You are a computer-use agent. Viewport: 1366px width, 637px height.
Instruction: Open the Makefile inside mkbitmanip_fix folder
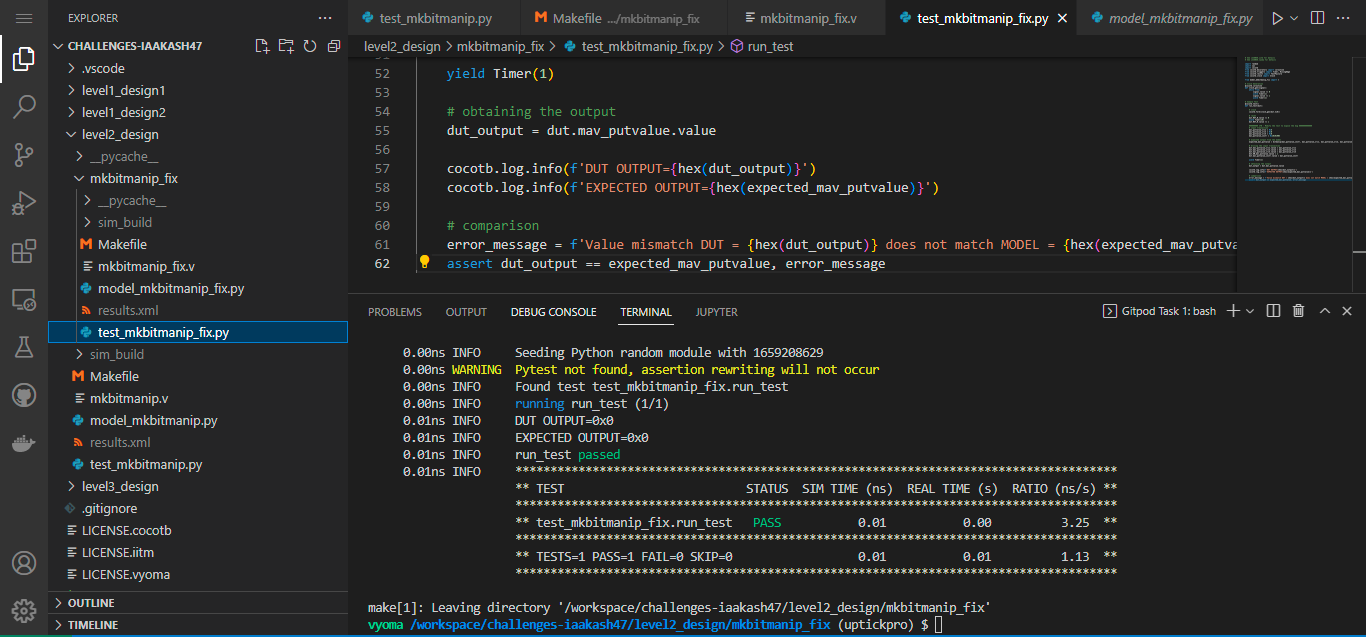198,244
